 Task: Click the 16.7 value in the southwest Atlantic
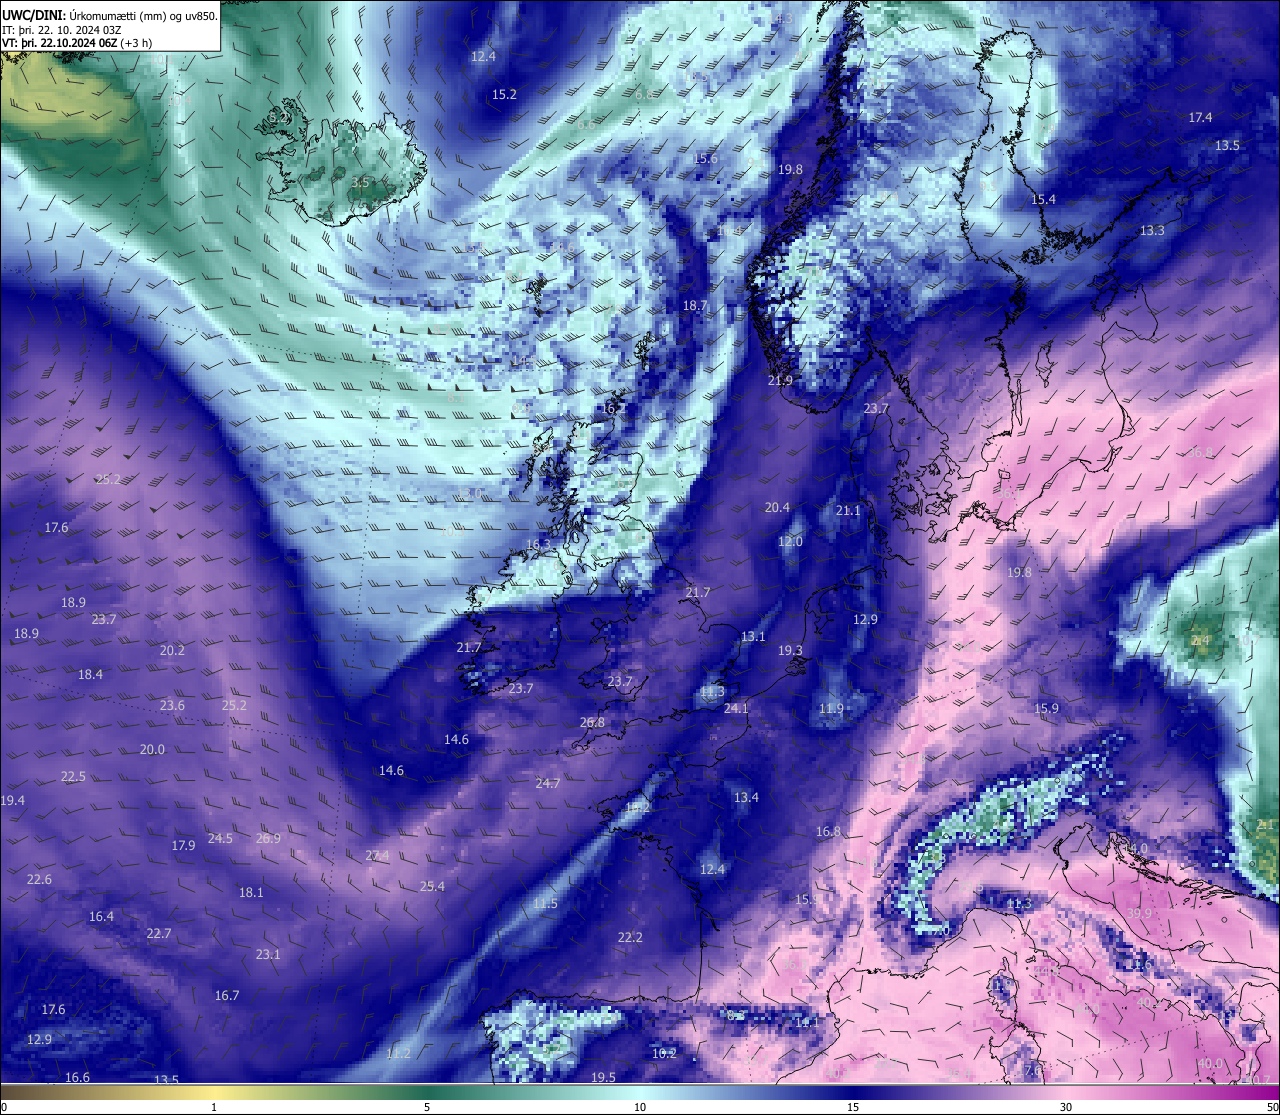[227, 996]
